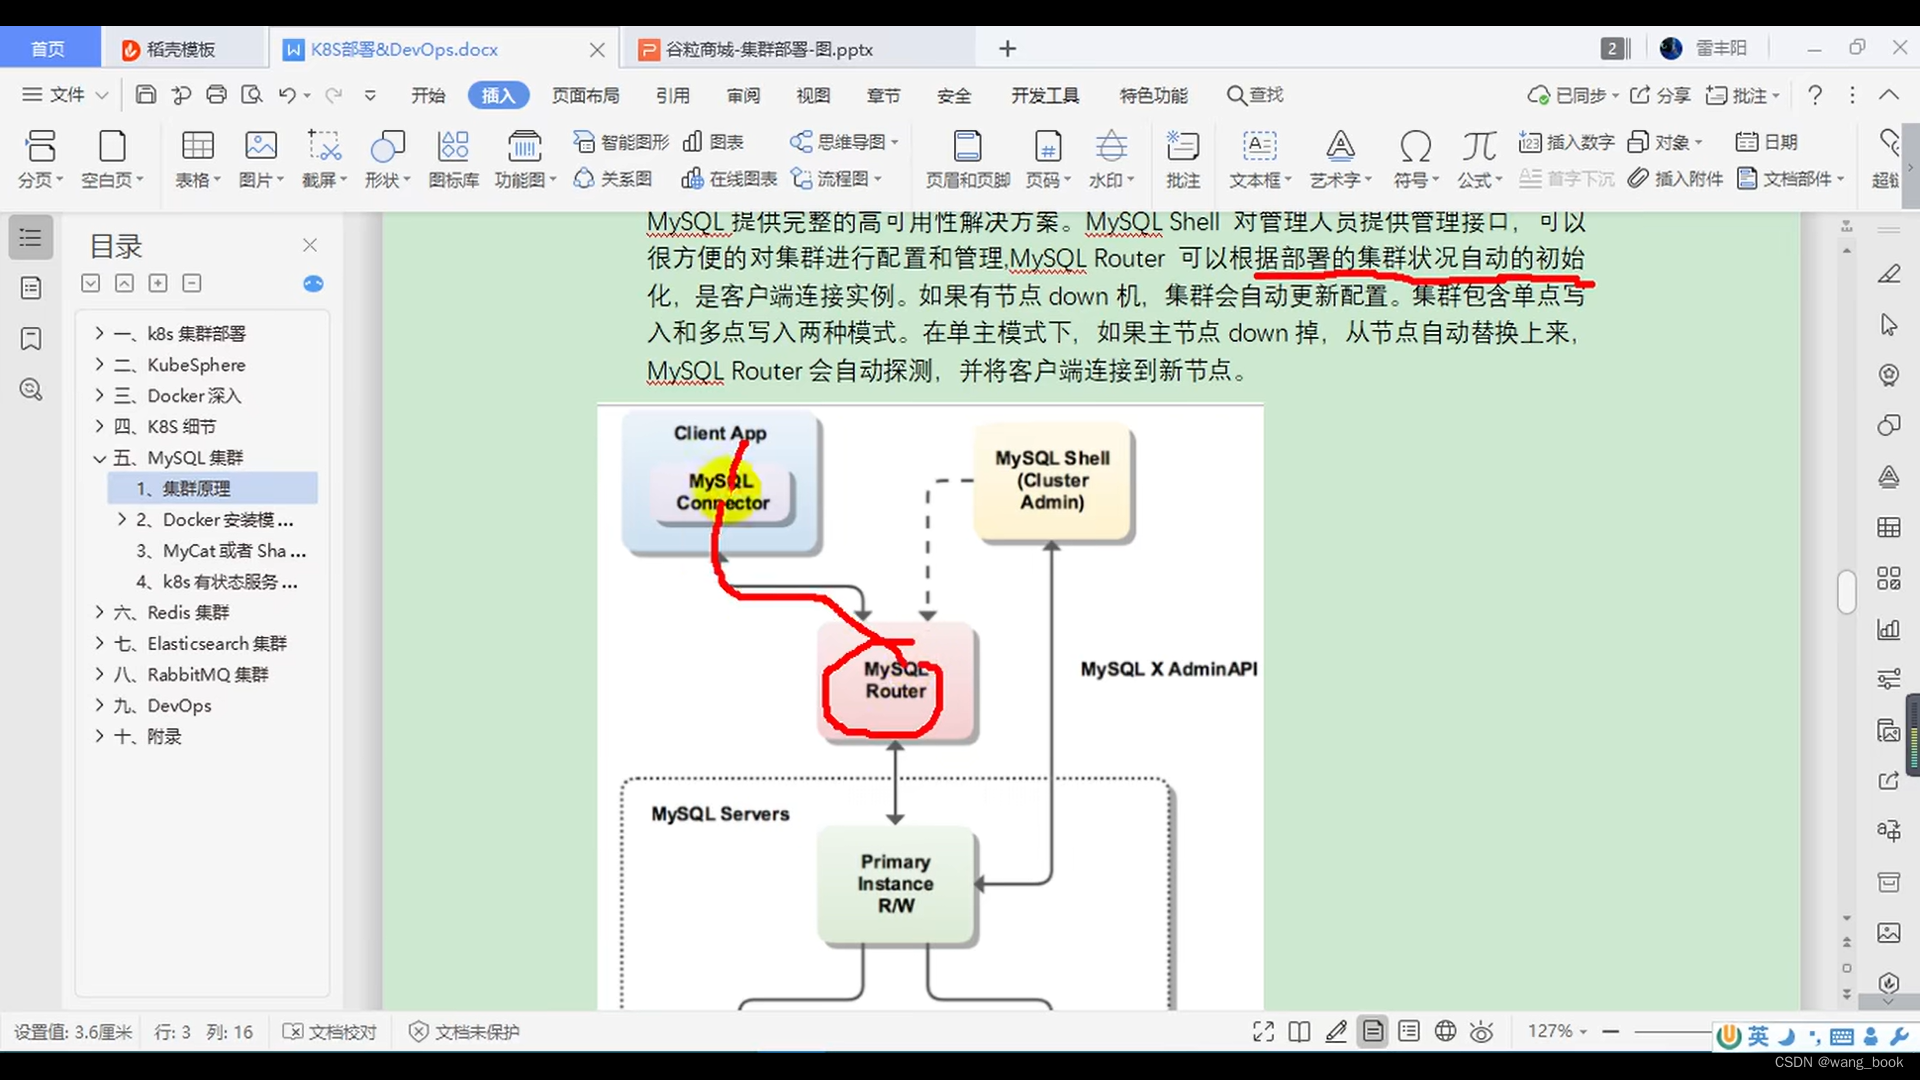Click the Save icon in quick toolbar
The height and width of the screenshot is (1080, 1920).
146,95
